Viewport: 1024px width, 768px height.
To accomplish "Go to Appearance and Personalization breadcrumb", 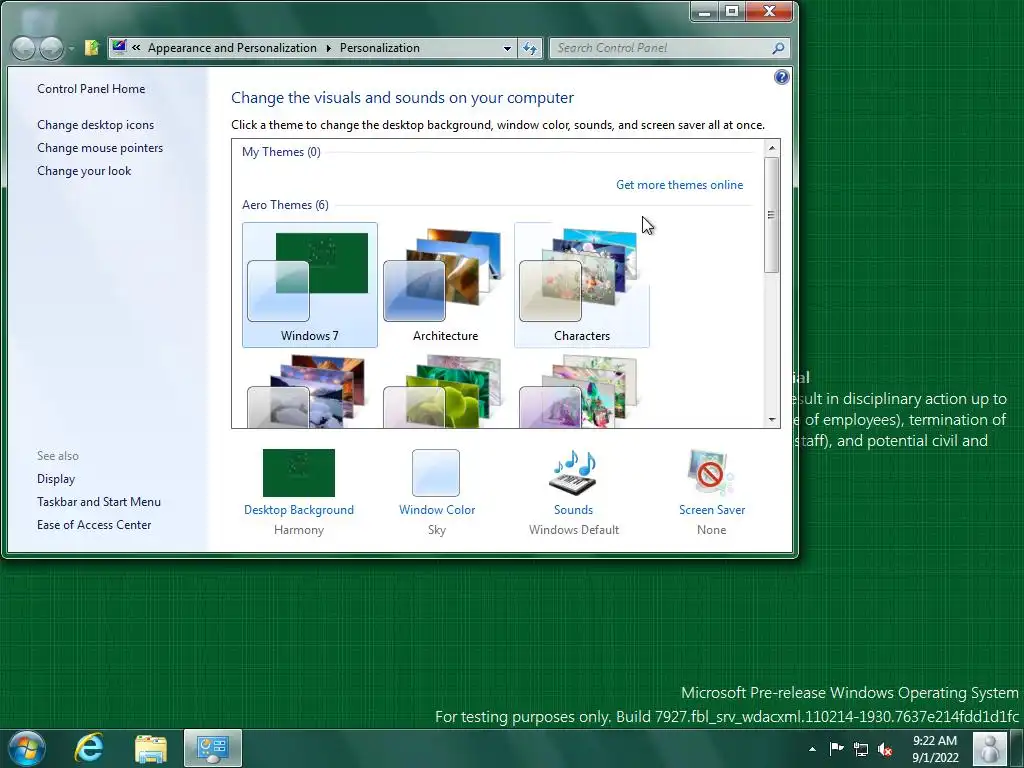I will 232,48.
